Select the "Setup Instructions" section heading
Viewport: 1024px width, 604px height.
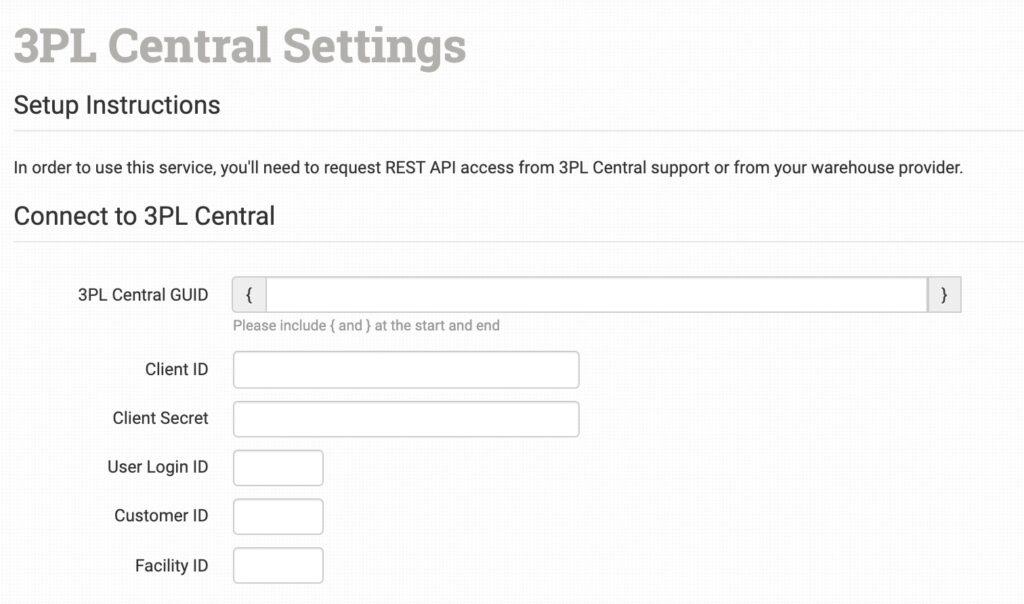coord(117,105)
